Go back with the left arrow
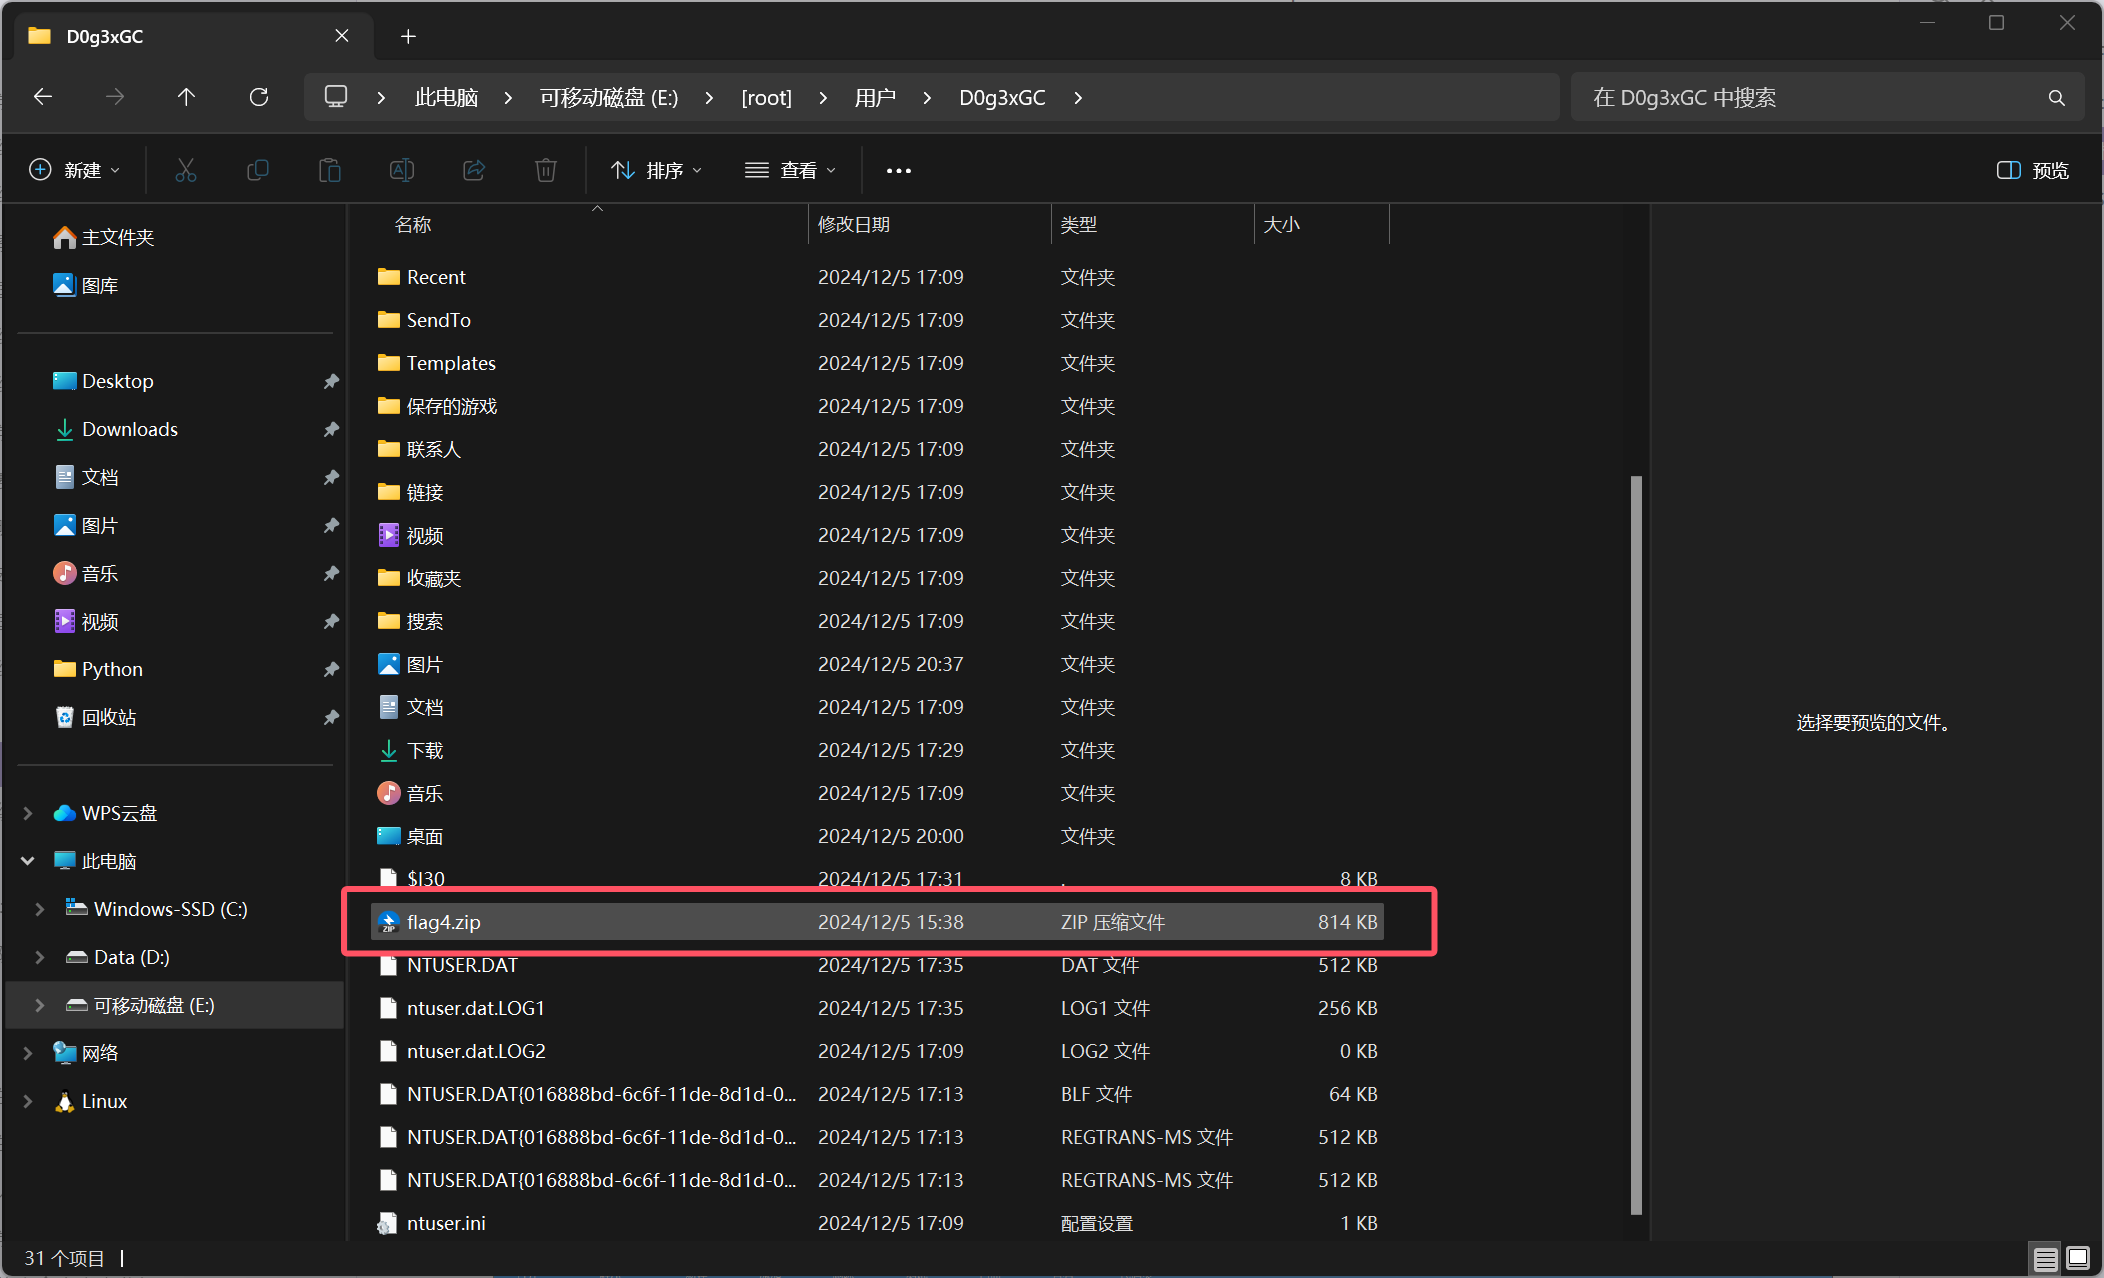Image resolution: width=2104 pixels, height=1278 pixels. point(43,97)
